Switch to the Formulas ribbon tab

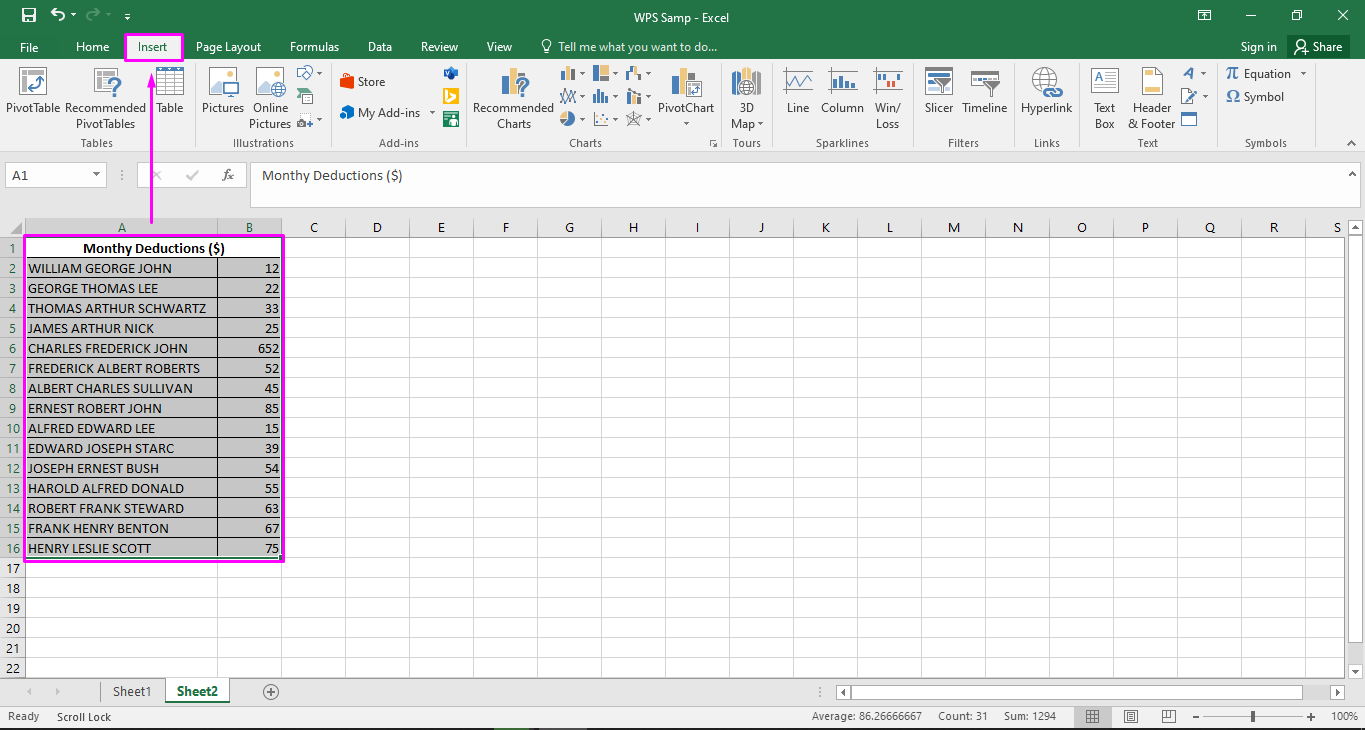coord(314,46)
